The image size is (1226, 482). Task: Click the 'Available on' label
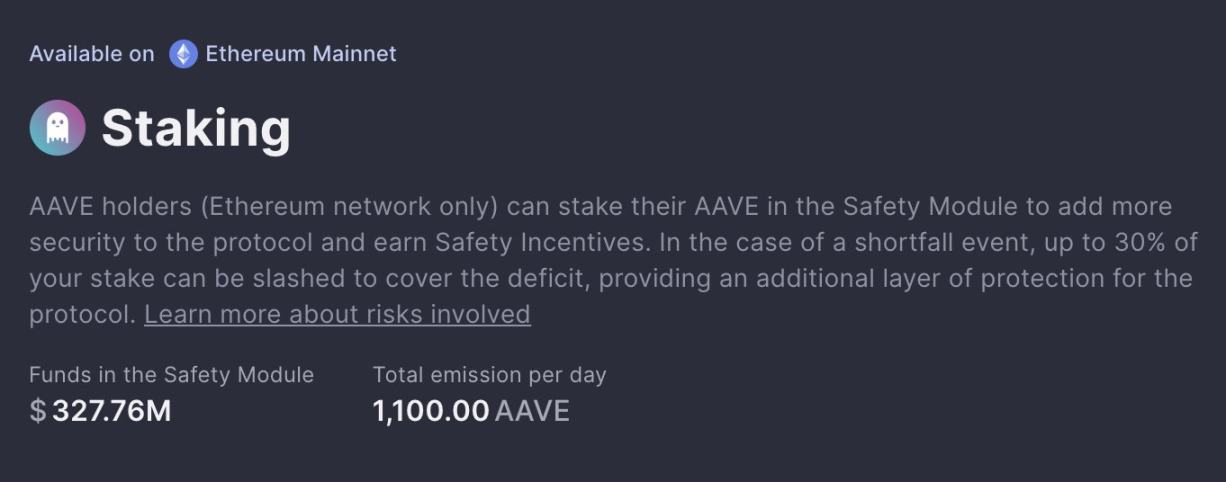coord(92,54)
